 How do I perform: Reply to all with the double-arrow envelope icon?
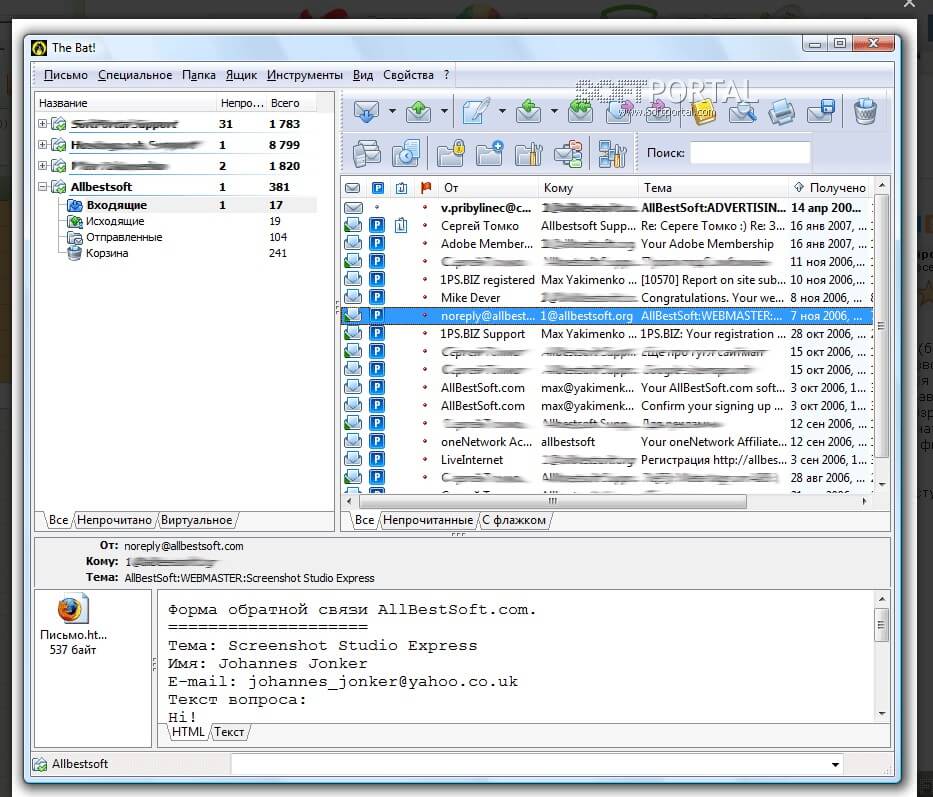click(580, 111)
